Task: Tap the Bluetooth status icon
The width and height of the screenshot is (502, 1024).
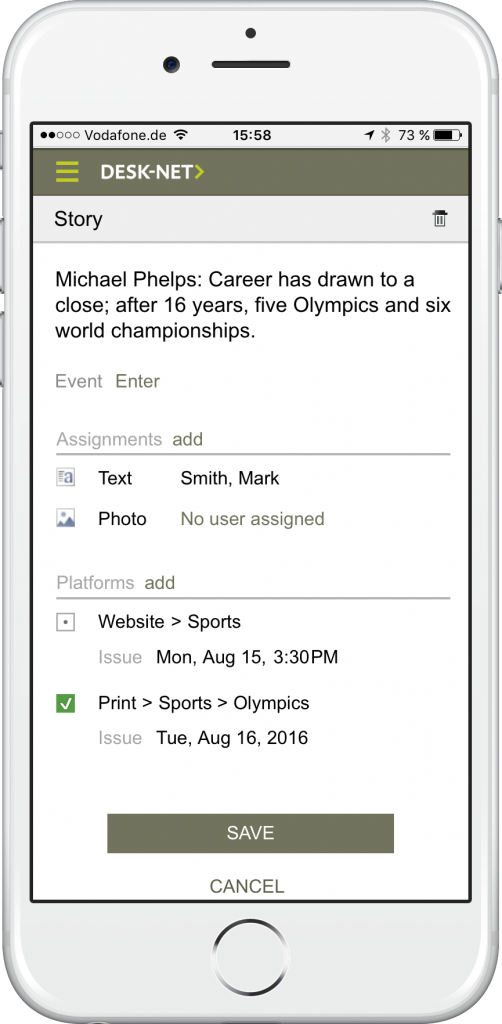Action: (x=386, y=135)
